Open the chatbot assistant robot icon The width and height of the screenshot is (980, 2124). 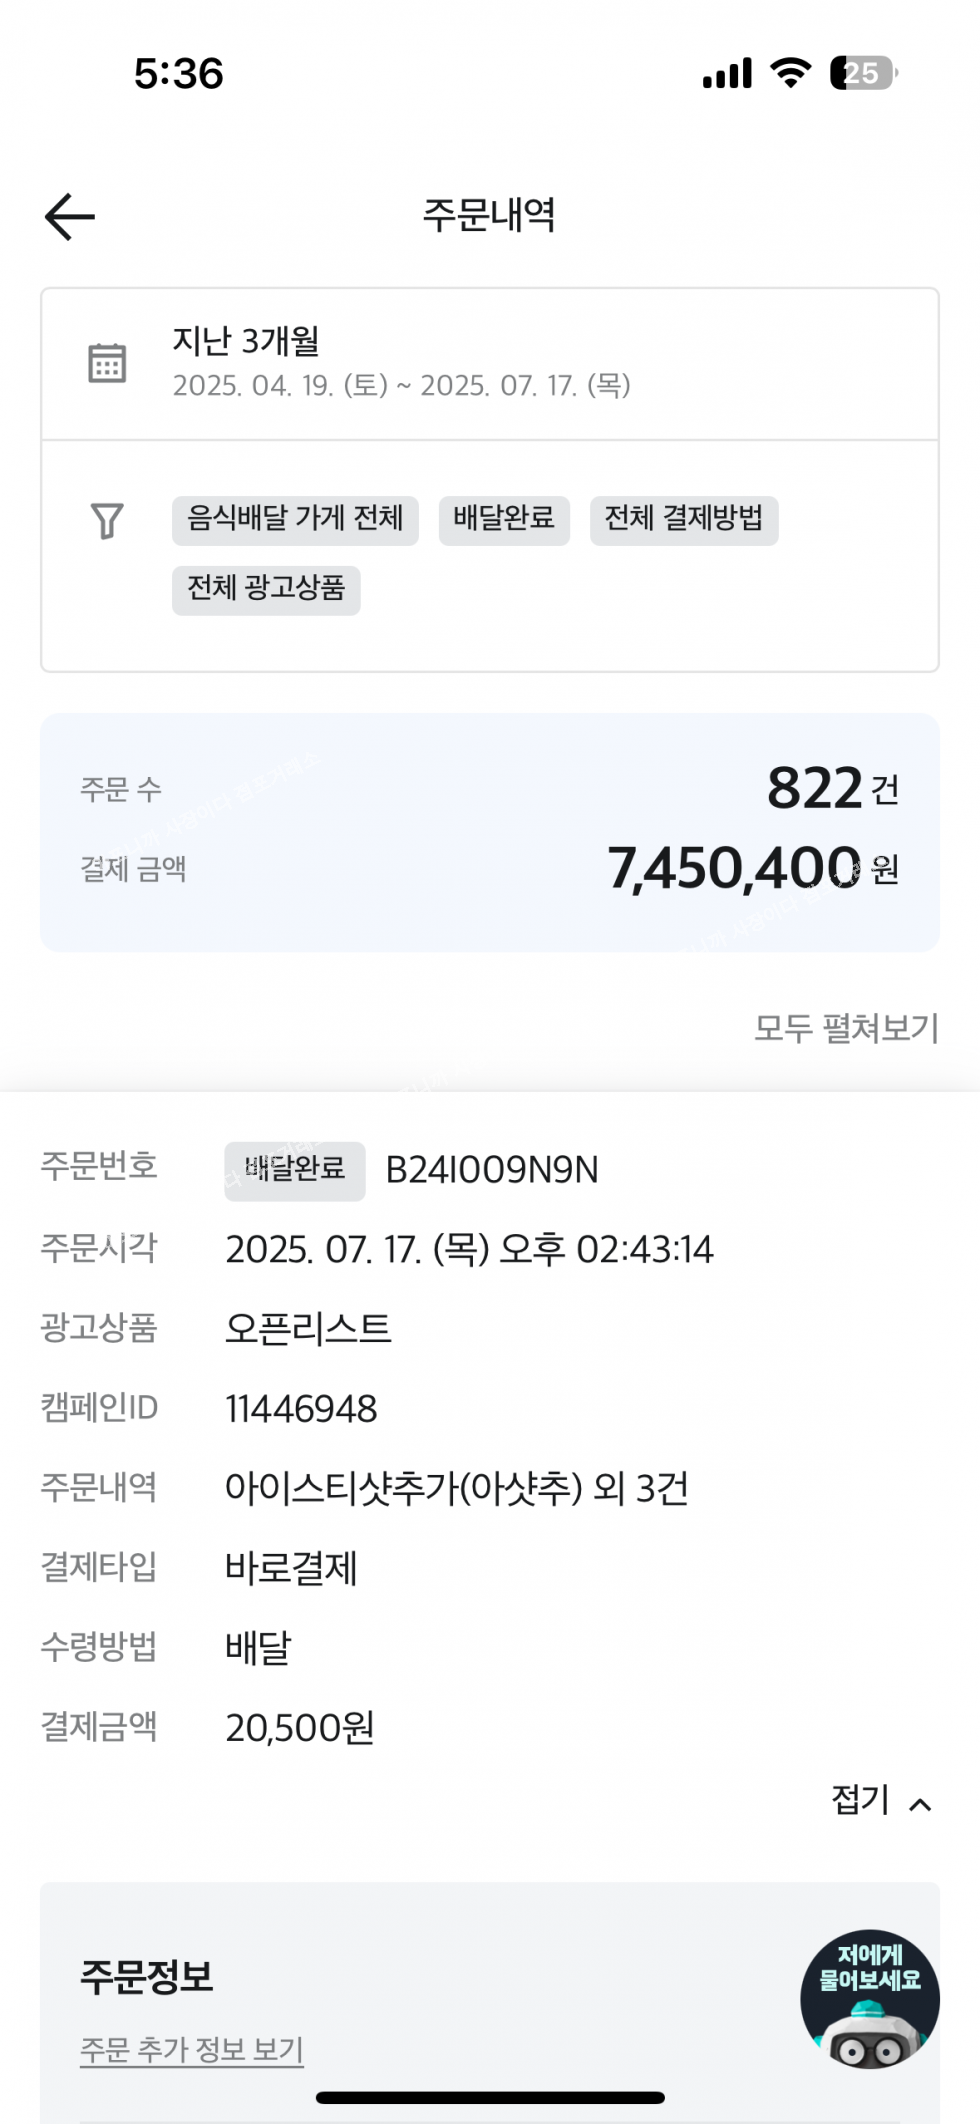point(869,1998)
